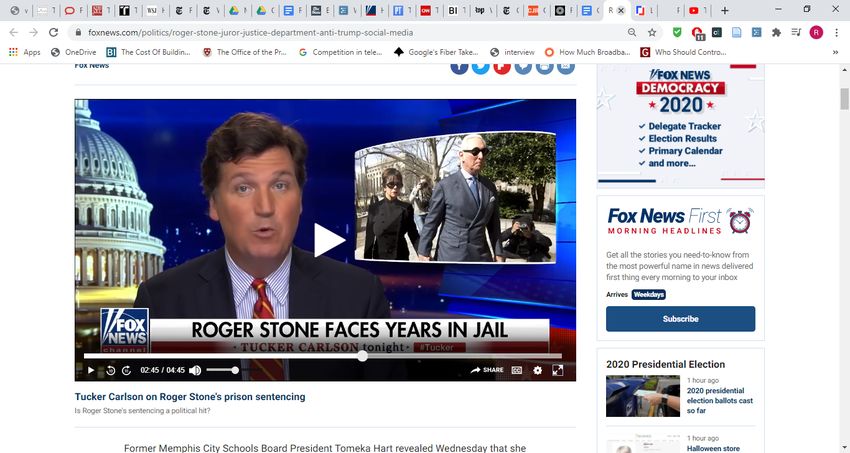The height and width of the screenshot is (453, 850).
Task: Open profile avatar R
Action: (x=816, y=33)
